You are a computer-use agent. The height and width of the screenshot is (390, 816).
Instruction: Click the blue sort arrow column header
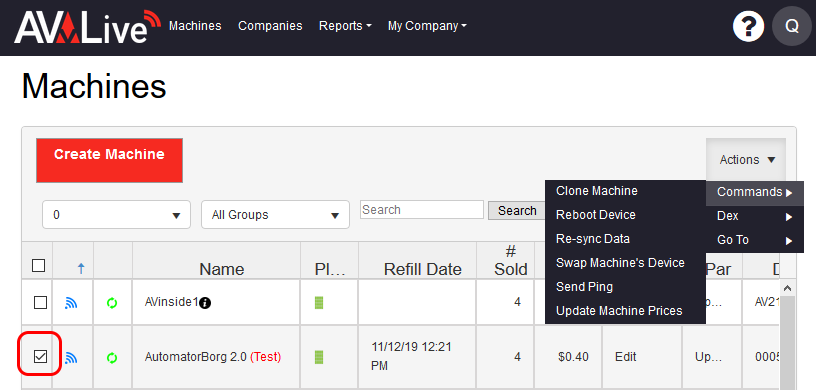point(81,269)
